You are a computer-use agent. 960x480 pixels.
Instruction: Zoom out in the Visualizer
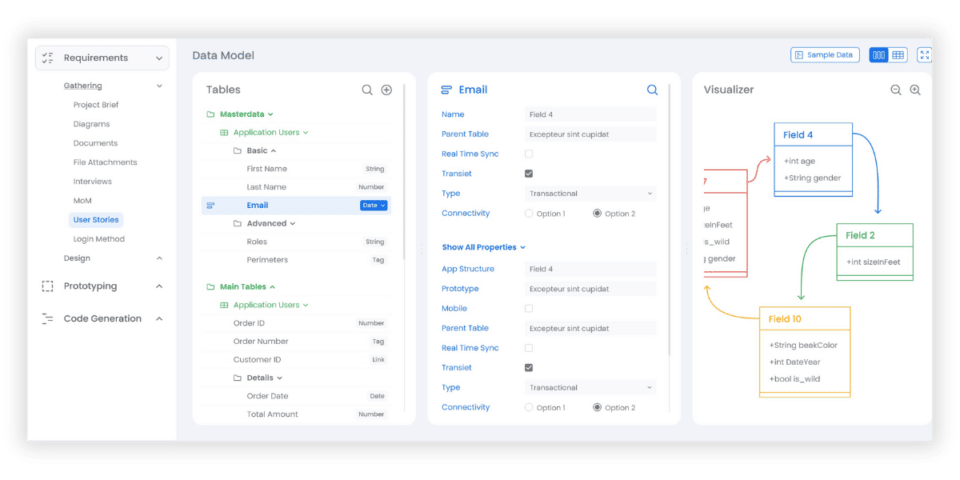coord(896,90)
